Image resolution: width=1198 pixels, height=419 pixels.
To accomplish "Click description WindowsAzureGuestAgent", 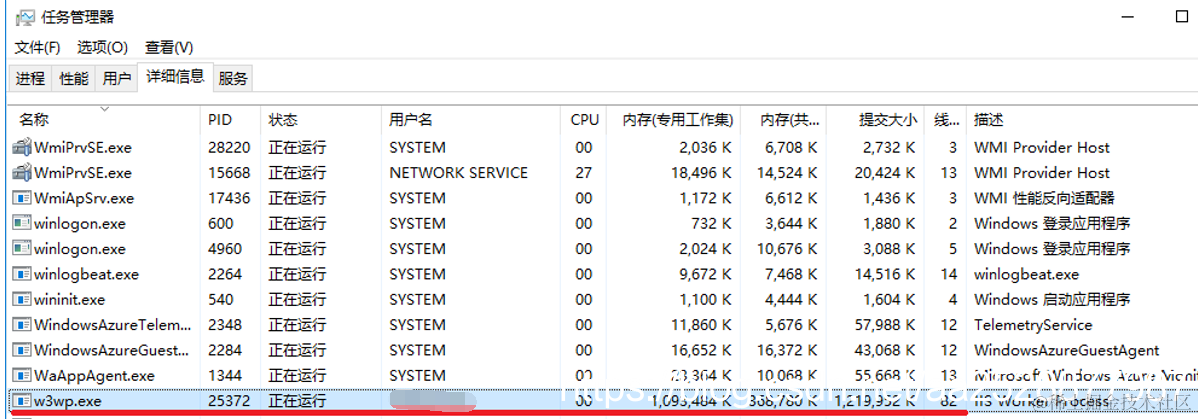I will coord(1067,351).
